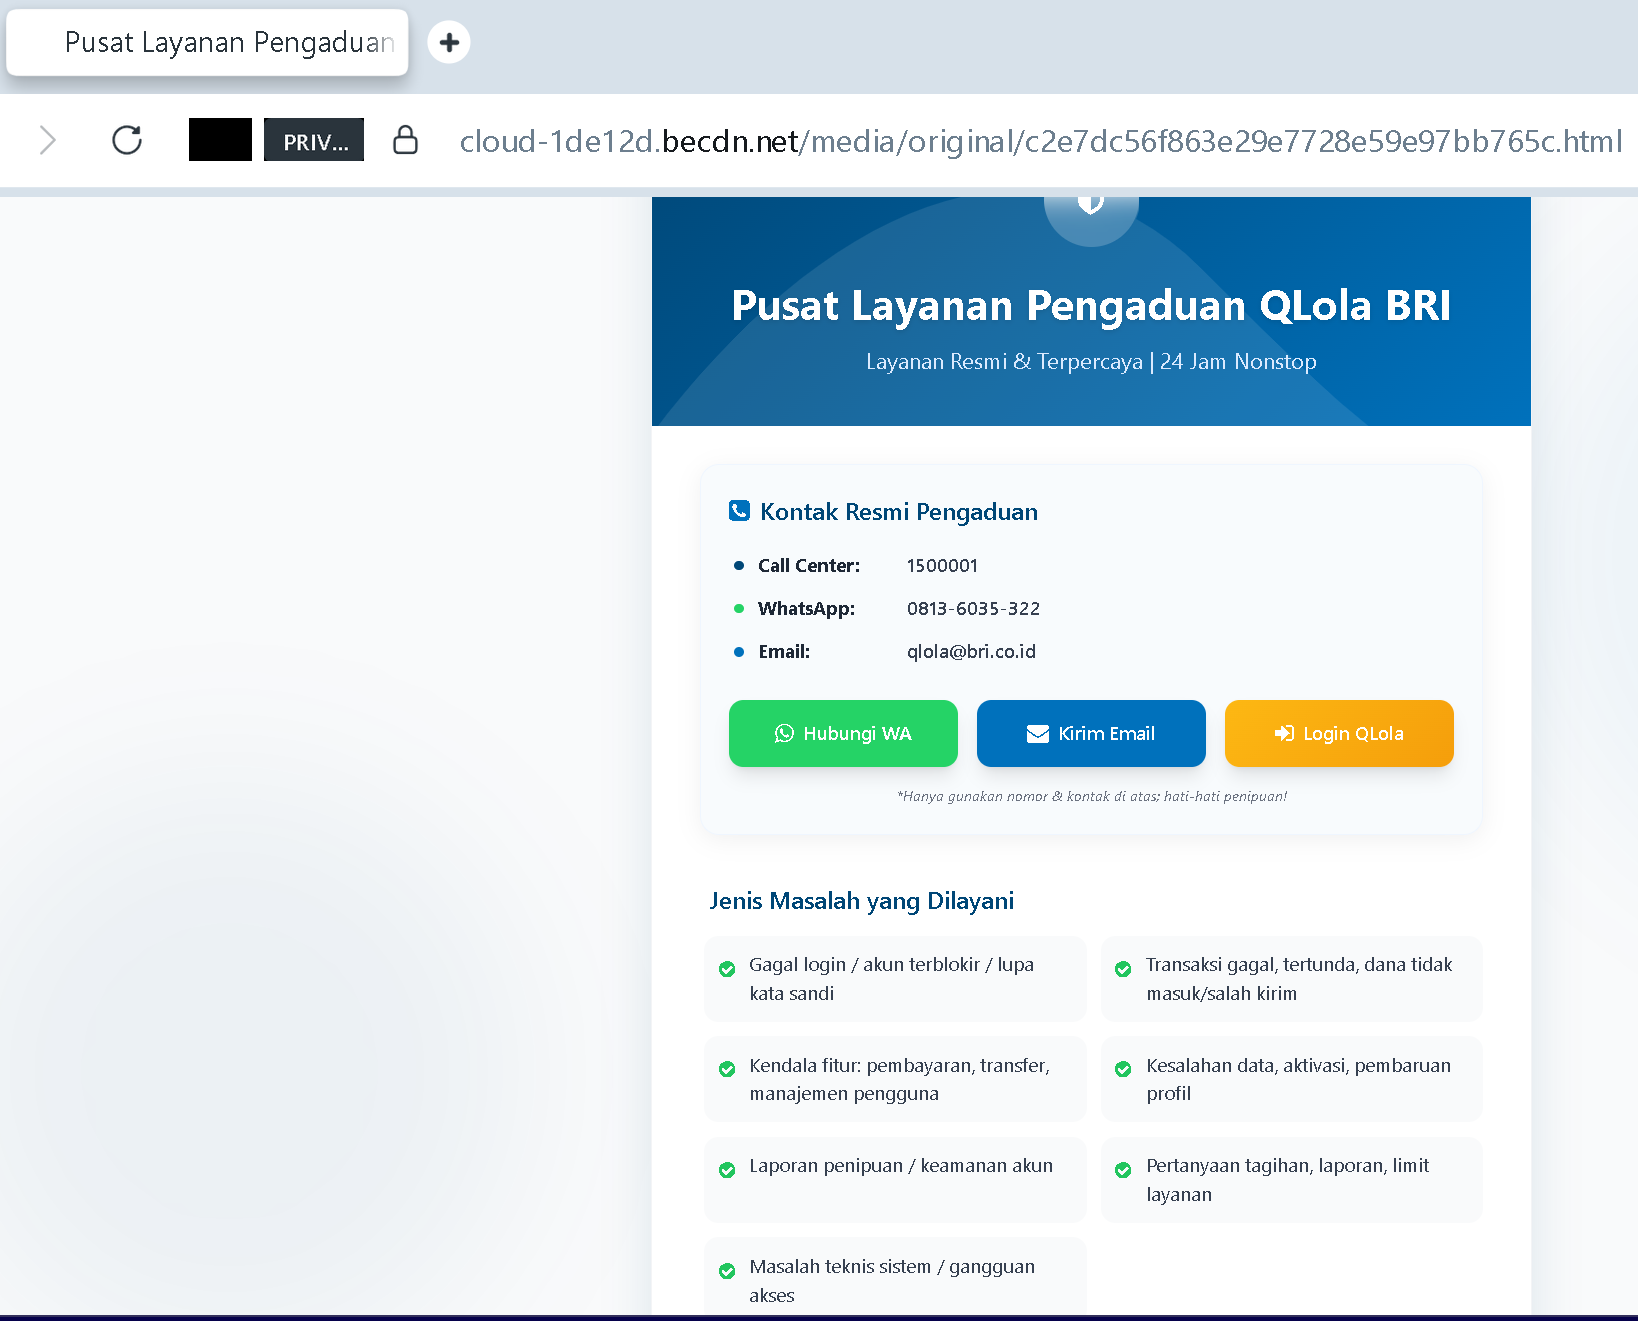Click Laporan penipuan / keamanan akun text
Image resolution: width=1638 pixels, height=1321 pixels.
click(901, 1165)
